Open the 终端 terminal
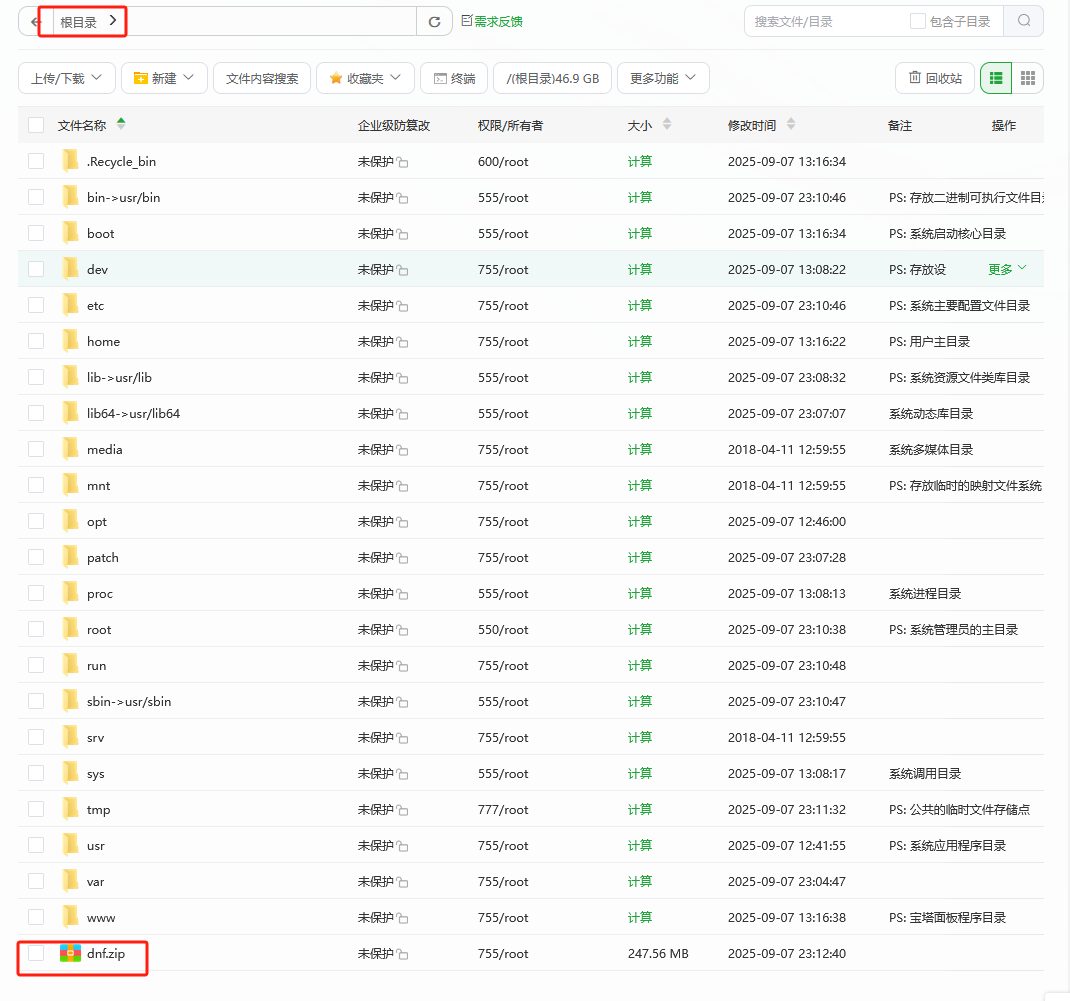This screenshot has height=1001, width=1070. point(454,78)
